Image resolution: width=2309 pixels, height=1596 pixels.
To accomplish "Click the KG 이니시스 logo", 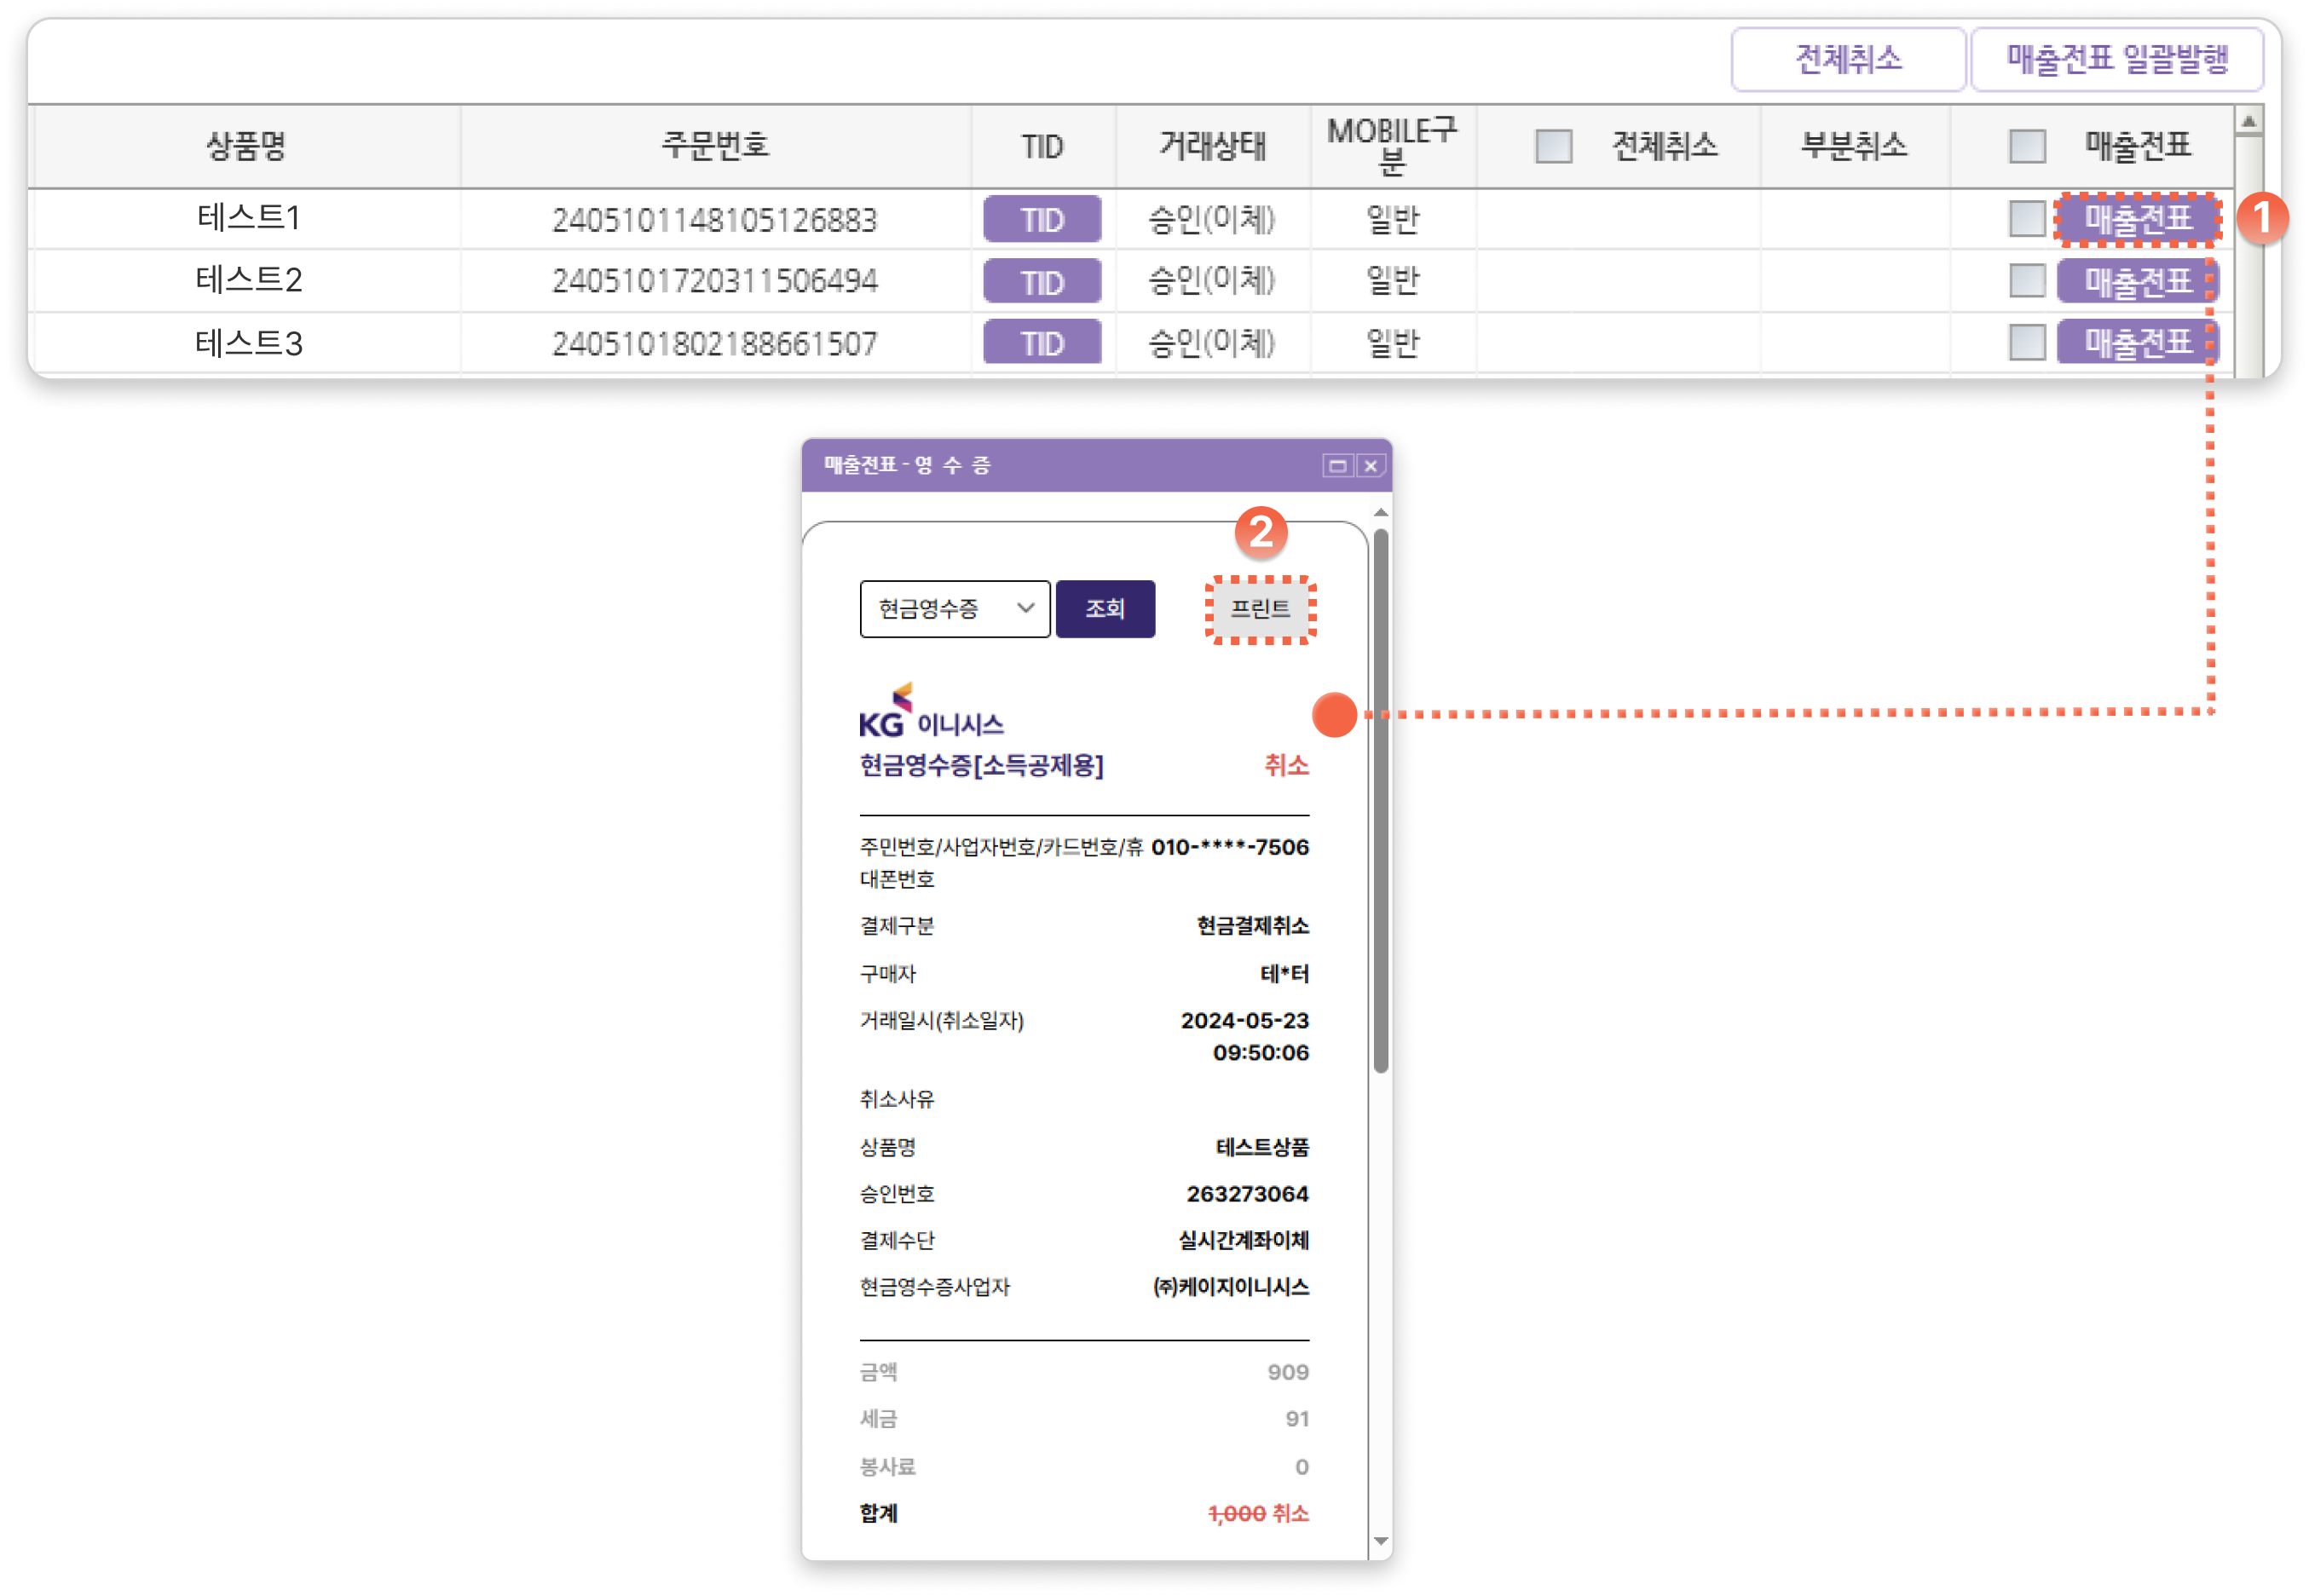I will tap(931, 711).
